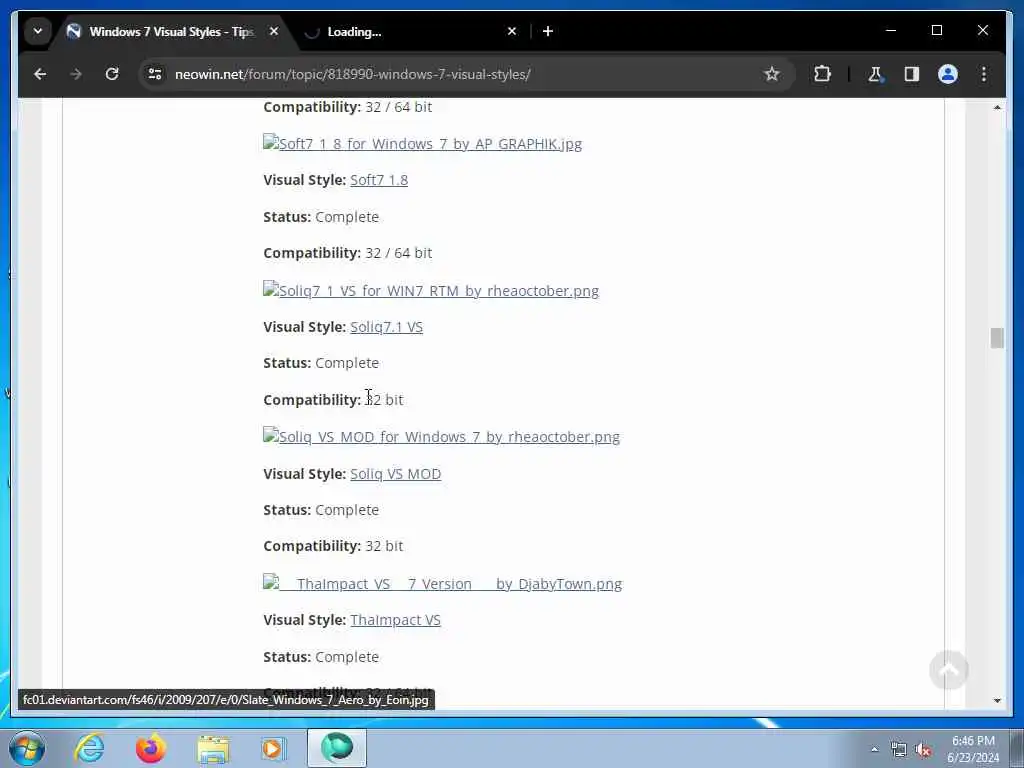Screen dimensions: 1024x768
Task: Open the ThaImpact VS link
Action: (396, 620)
